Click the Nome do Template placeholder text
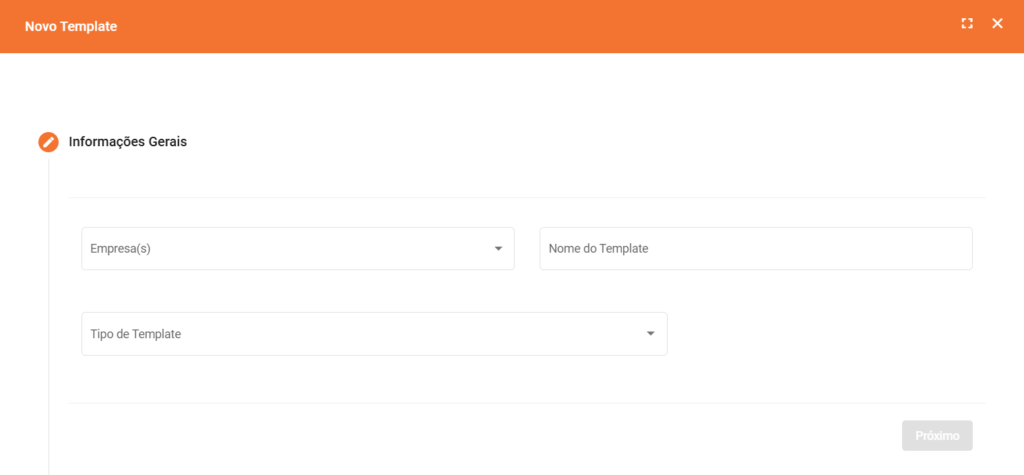1024x475 pixels. click(598, 249)
